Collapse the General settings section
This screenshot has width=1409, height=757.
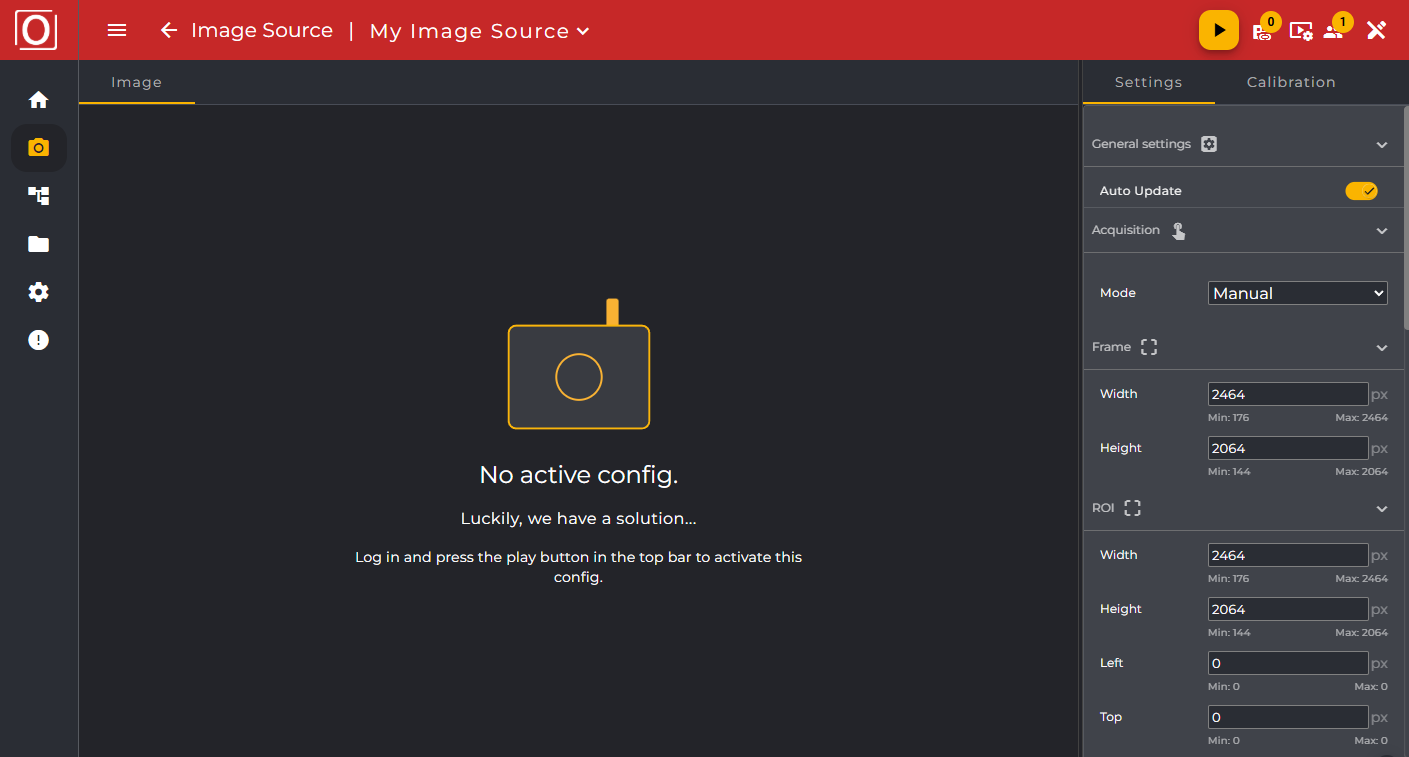point(1382,144)
